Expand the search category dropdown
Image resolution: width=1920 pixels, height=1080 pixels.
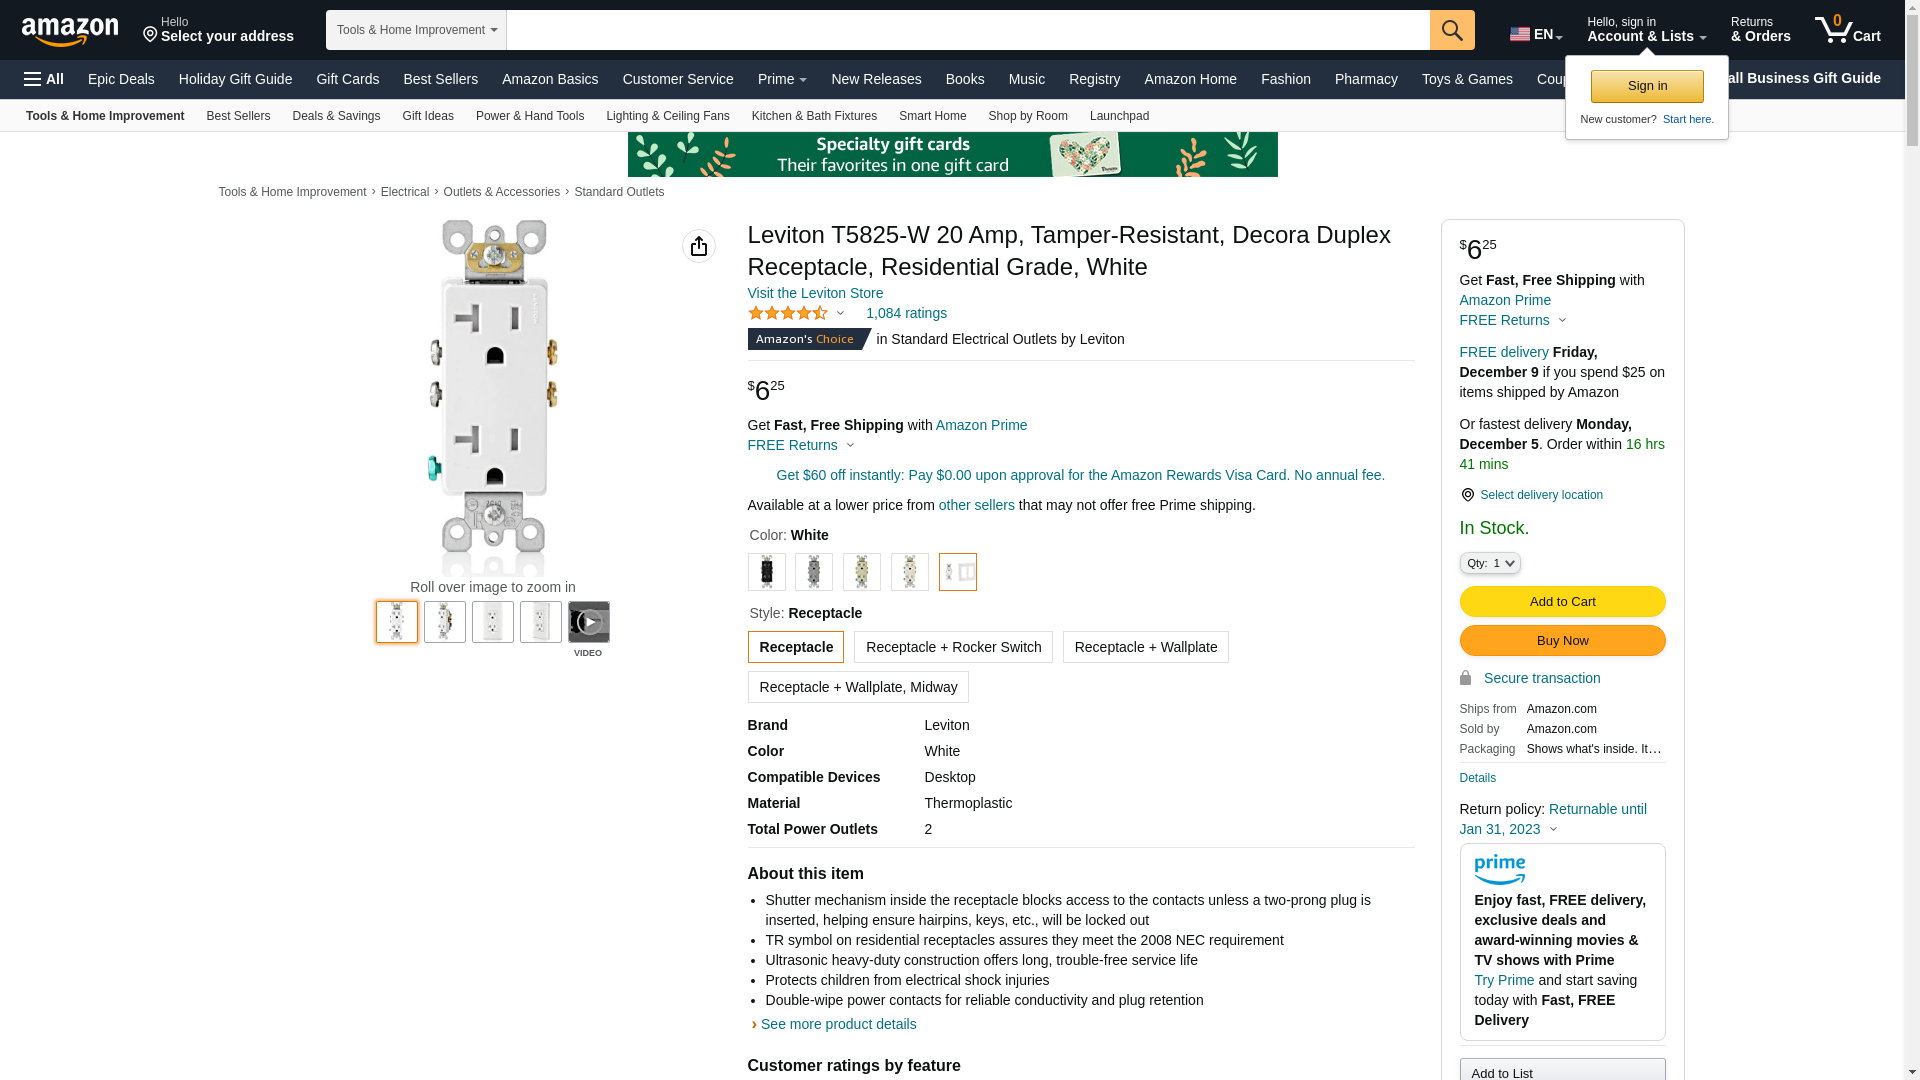416,30
